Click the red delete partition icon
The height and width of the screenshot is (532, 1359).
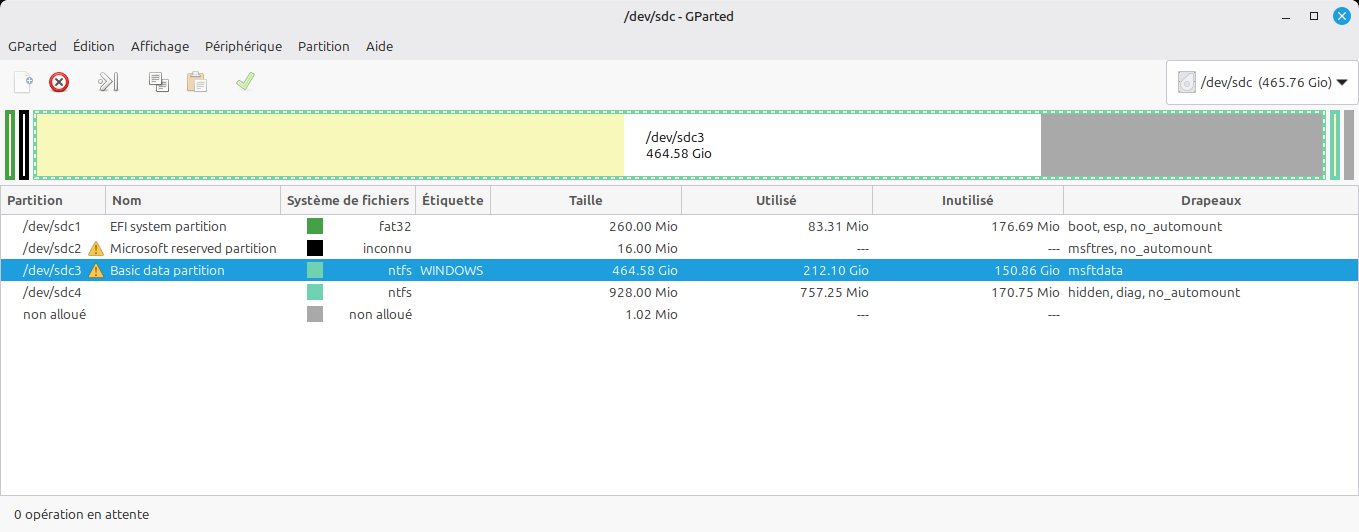(59, 82)
